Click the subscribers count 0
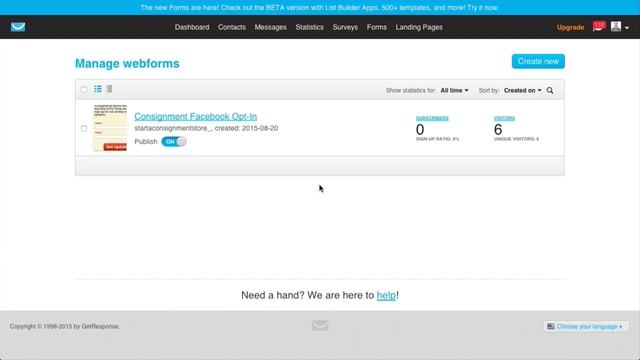The height and width of the screenshot is (360, 640). [x=420, y=129]
